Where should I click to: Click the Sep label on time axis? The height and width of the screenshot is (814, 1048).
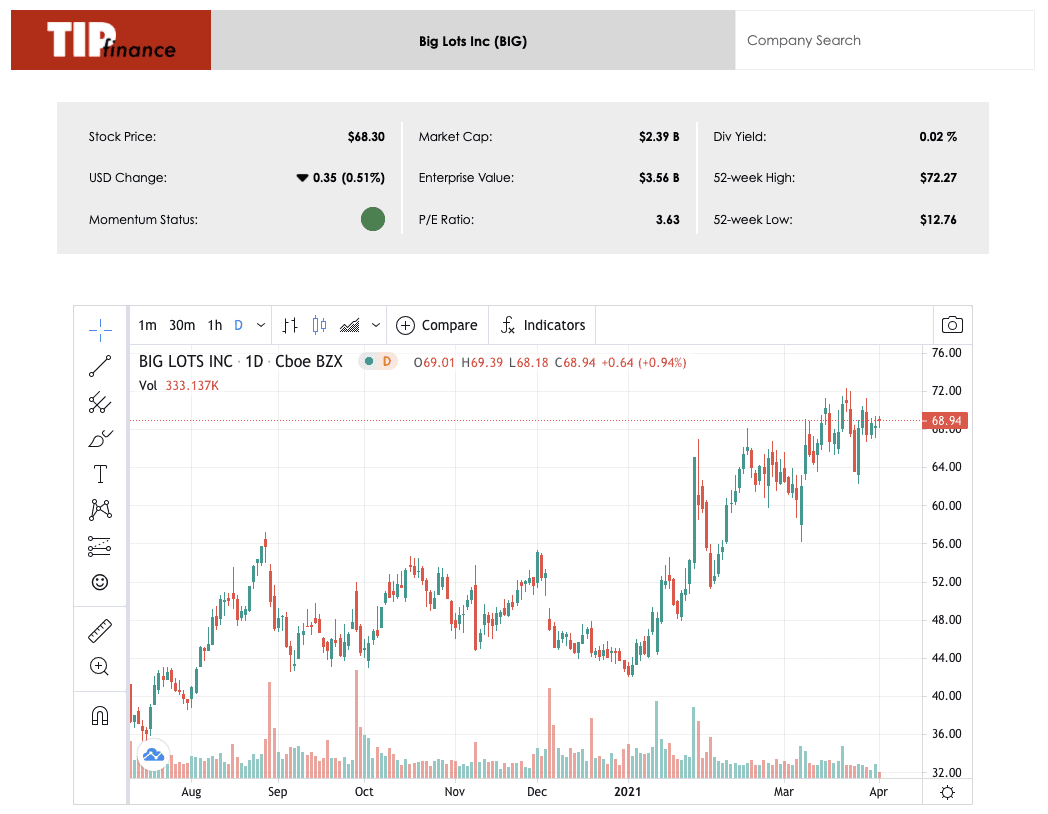coord(277,792)
